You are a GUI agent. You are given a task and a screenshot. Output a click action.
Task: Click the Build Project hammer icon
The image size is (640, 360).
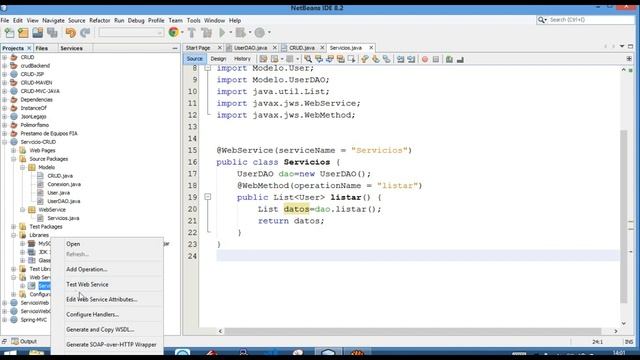[192, 33]
